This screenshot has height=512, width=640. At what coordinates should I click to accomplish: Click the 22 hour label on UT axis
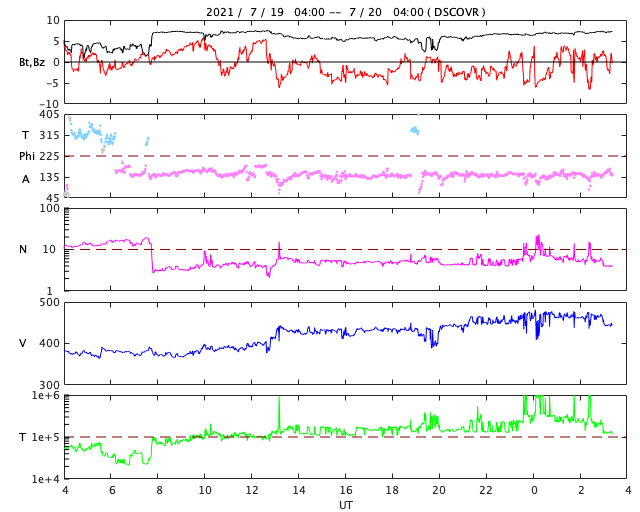pos(487,490)
